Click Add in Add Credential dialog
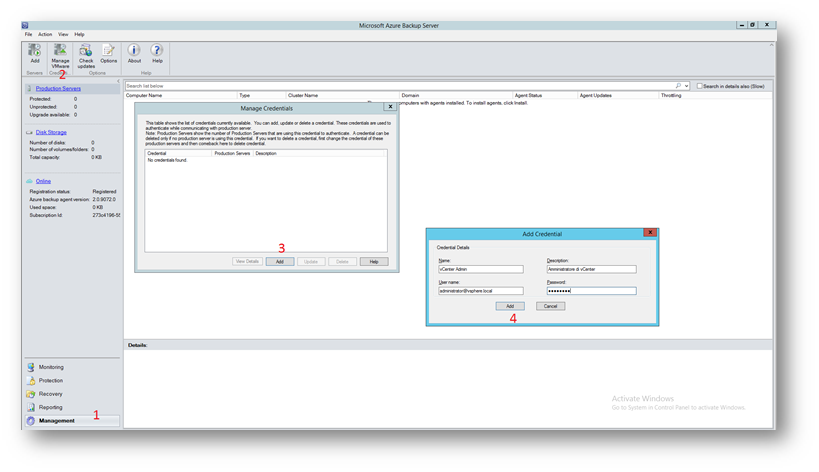 point(510,306)
